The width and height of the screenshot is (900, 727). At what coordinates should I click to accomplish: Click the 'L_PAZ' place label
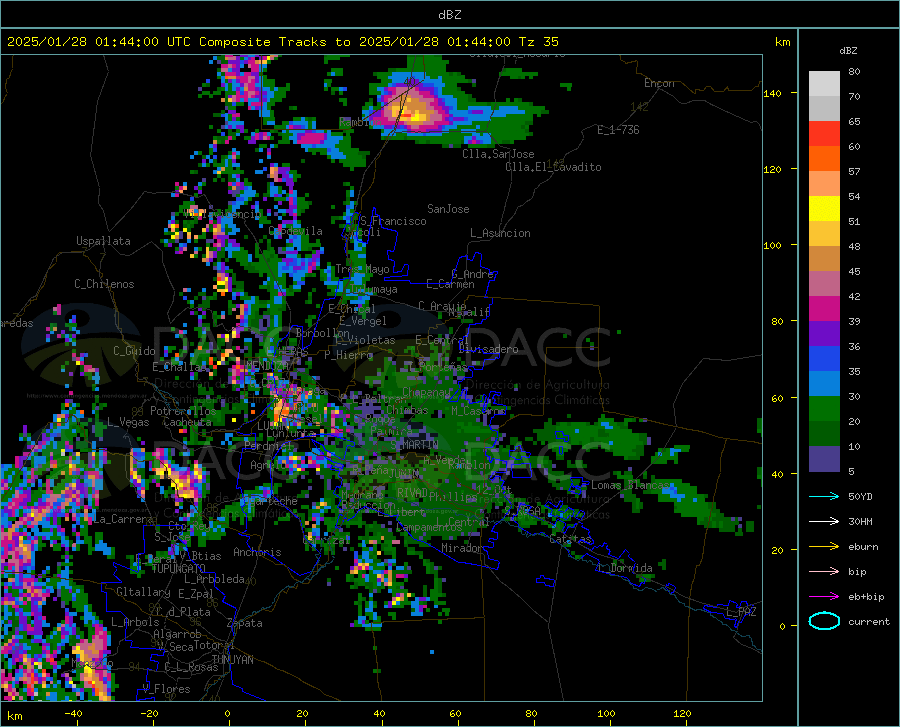tap(741, 612)
